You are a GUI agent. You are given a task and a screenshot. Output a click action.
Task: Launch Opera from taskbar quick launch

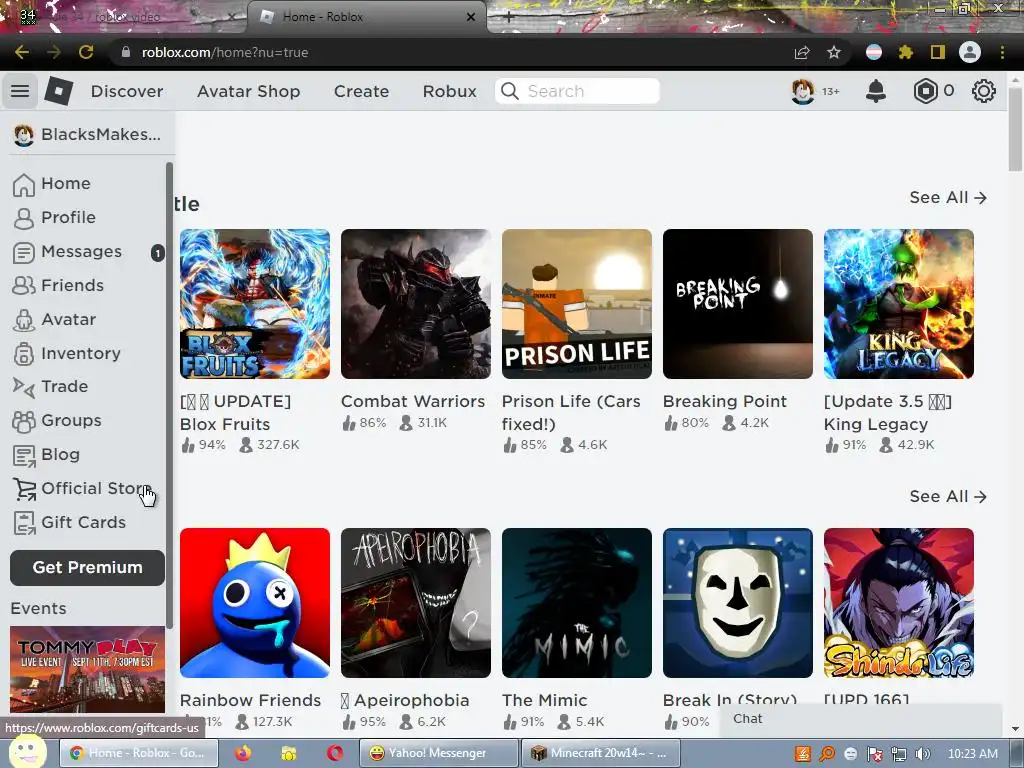(x=335, y=753)
